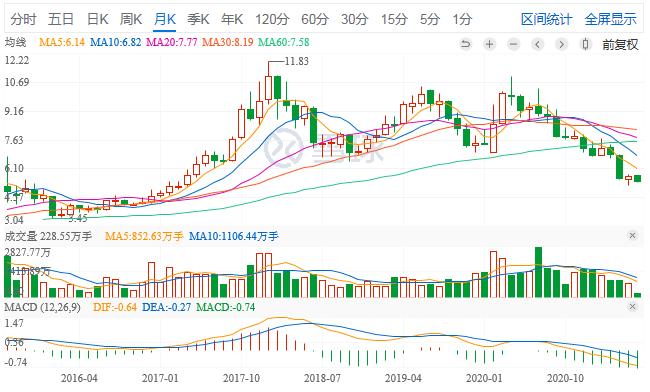Switch to the 60分 interval tab
This screenshot has width=650, height=392.
pos(315,19)
